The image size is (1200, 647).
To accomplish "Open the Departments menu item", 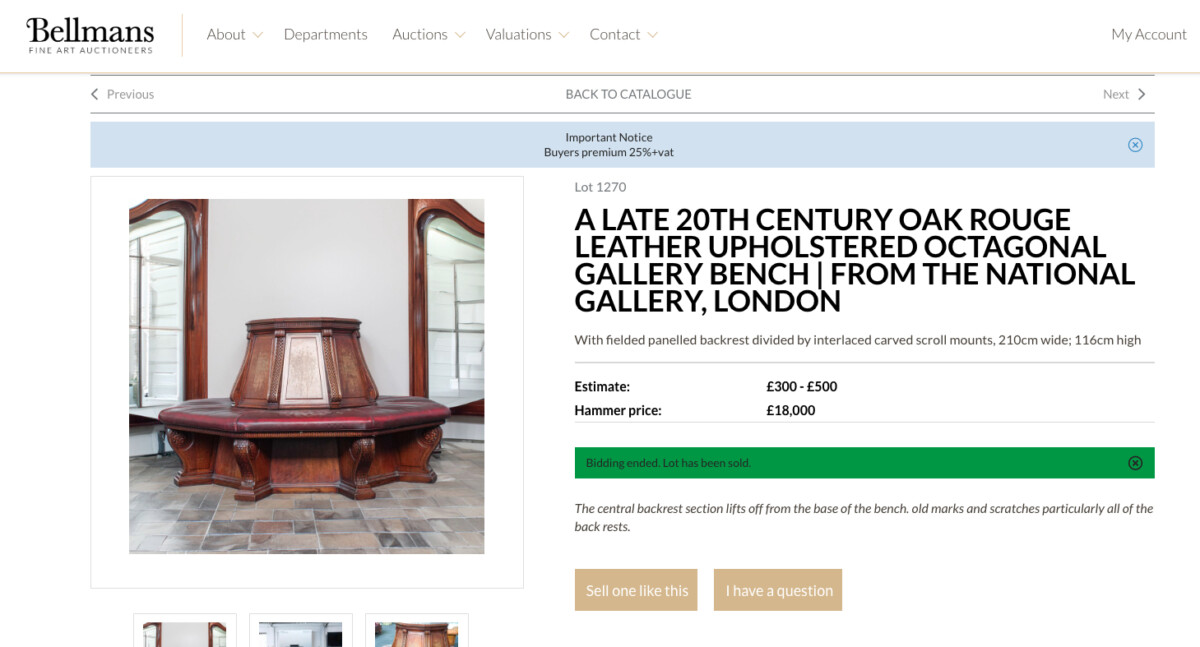I will [325, 34].
